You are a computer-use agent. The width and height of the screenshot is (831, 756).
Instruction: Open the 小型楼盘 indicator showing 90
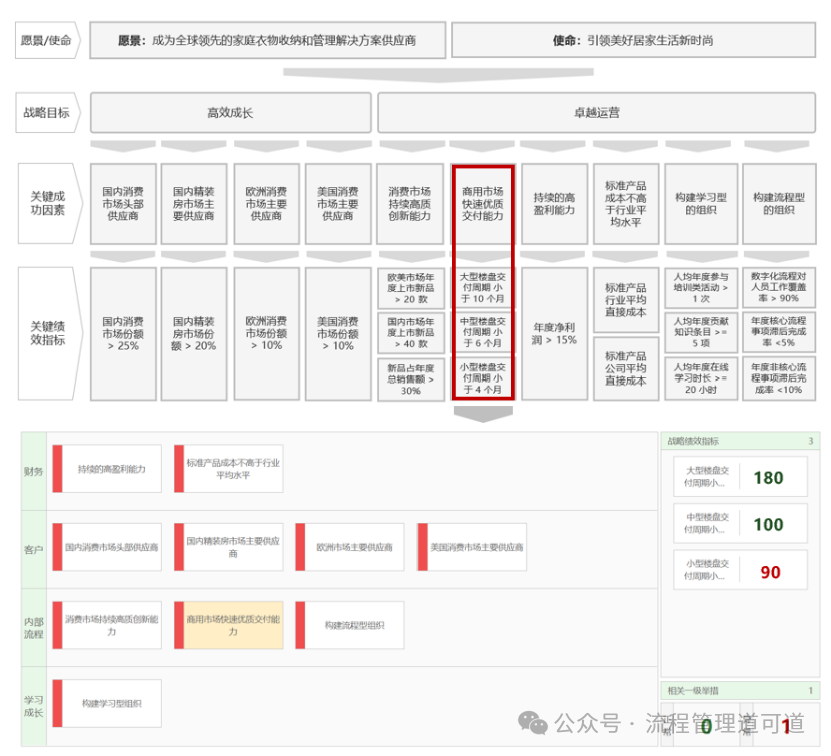pos(740,572)
